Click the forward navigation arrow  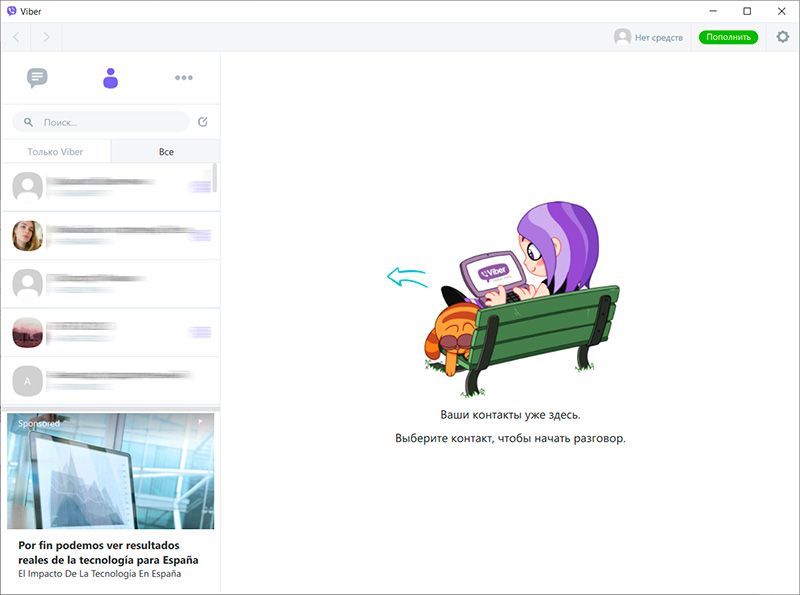46,38
